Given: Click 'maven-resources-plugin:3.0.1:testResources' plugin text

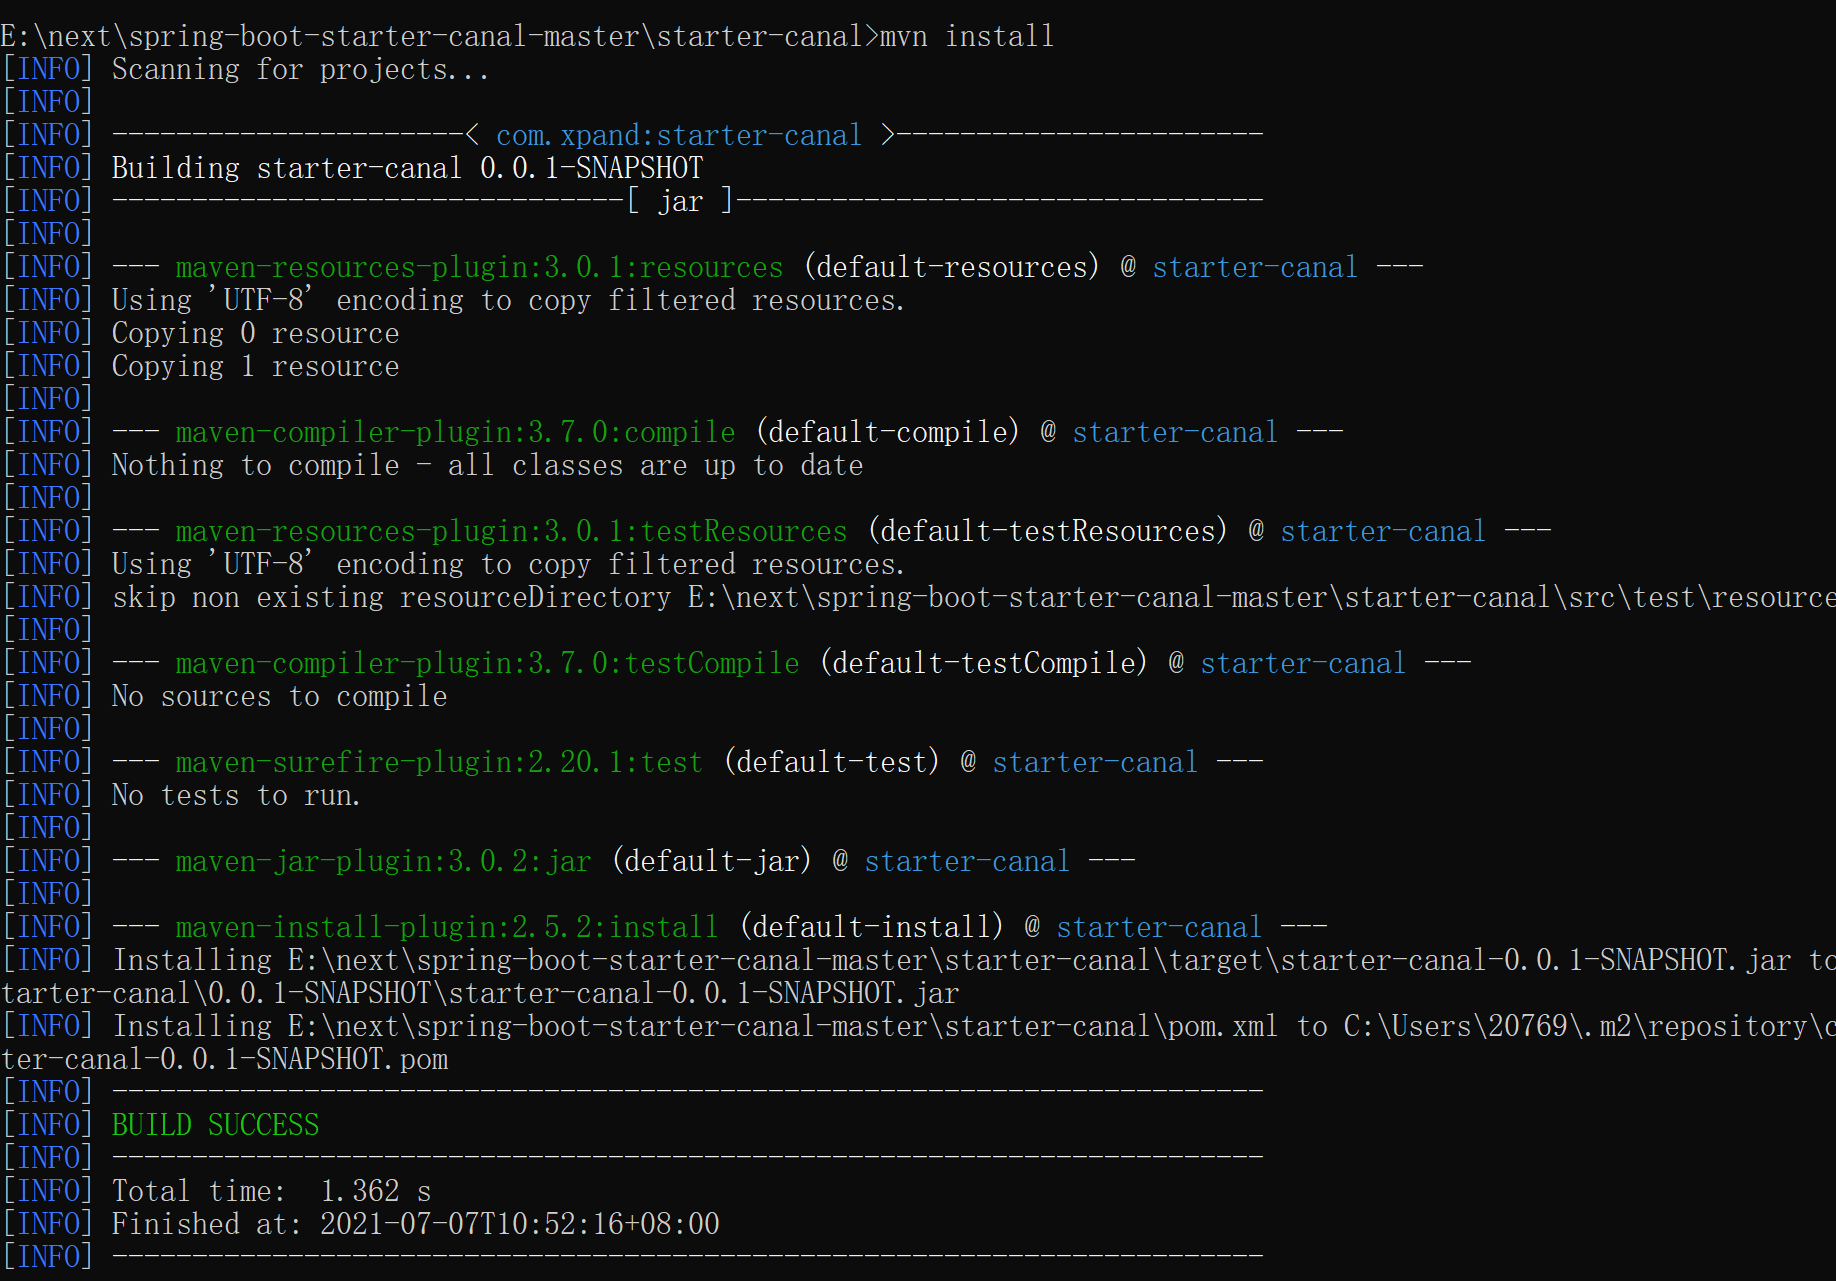Looking at the screenshot, I should coord(511,532).
